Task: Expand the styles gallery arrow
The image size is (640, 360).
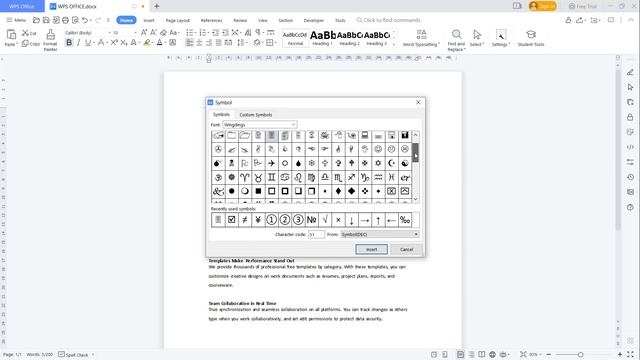Action: (x=394, y=44)
